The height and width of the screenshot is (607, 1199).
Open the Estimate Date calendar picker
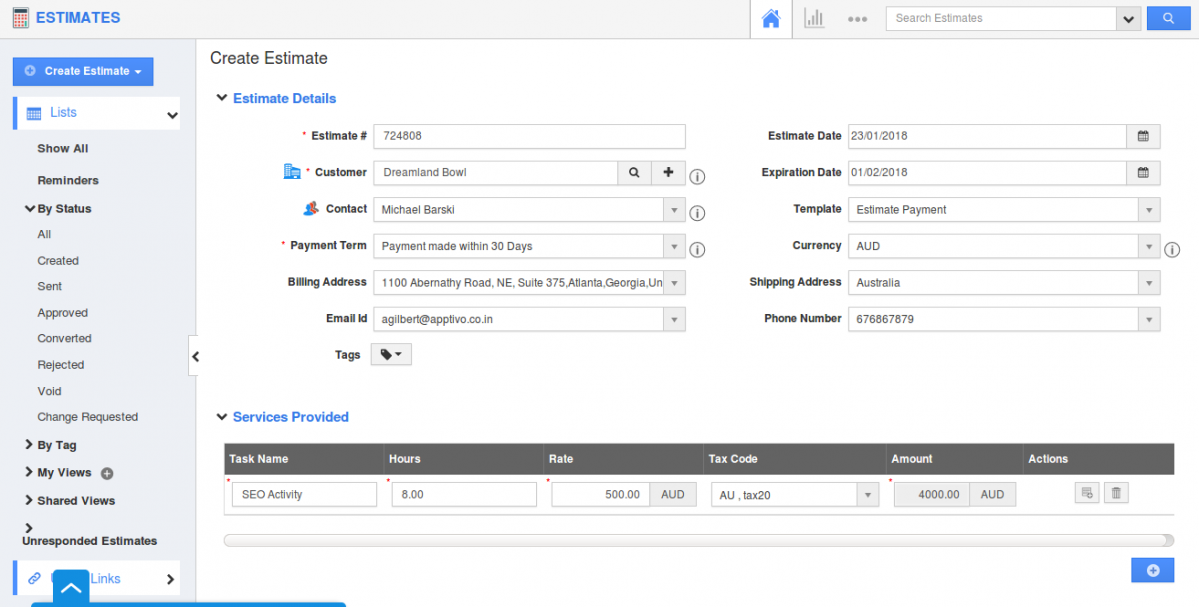click(1143, 136)
